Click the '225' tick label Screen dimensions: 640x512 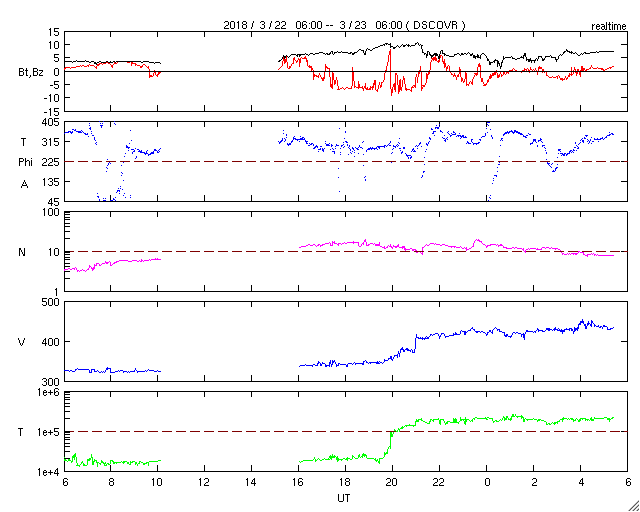pyautogui.click(x=51, y=162)
